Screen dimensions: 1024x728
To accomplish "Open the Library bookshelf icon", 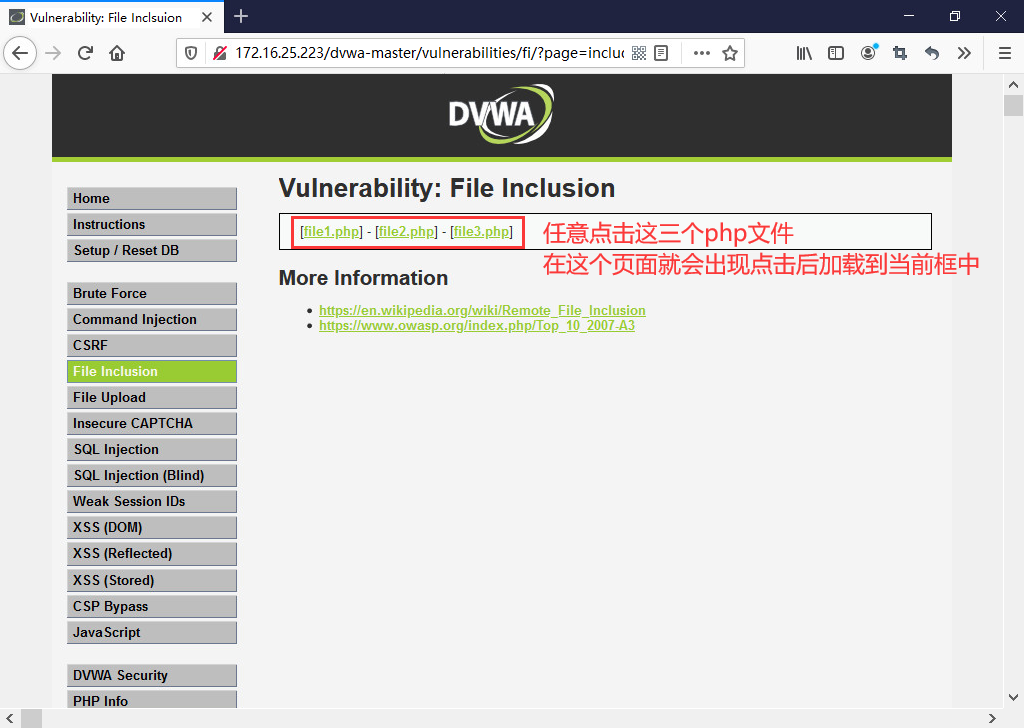I will coord(804,53).
